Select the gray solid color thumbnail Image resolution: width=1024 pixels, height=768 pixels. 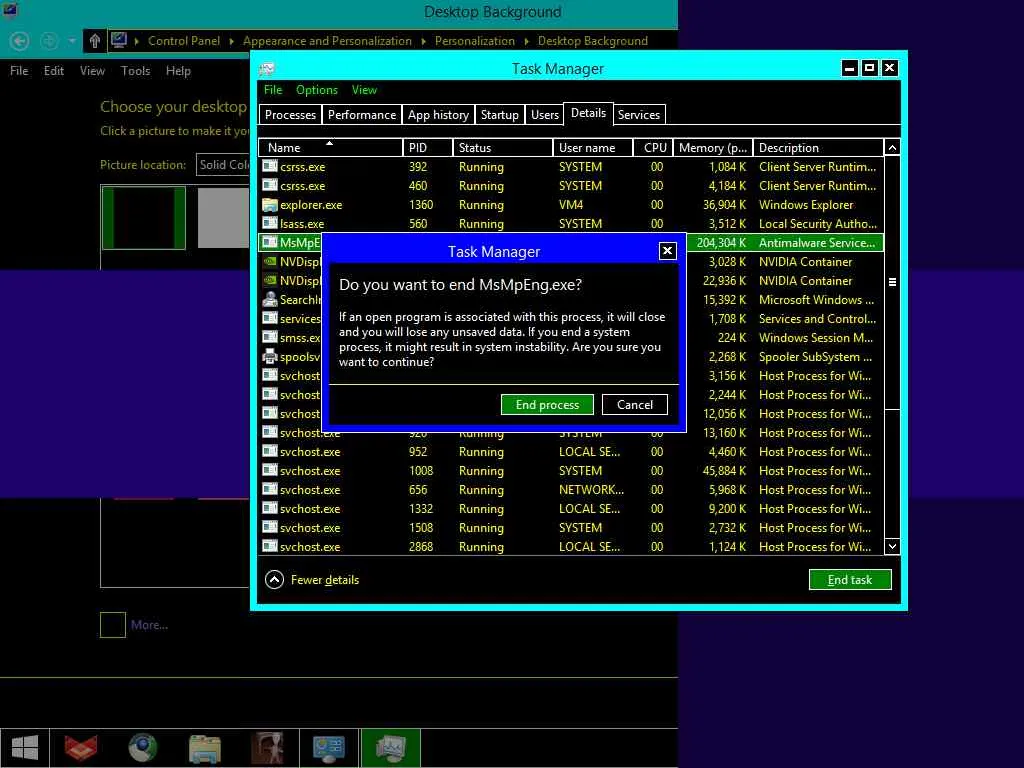point(223,217)
